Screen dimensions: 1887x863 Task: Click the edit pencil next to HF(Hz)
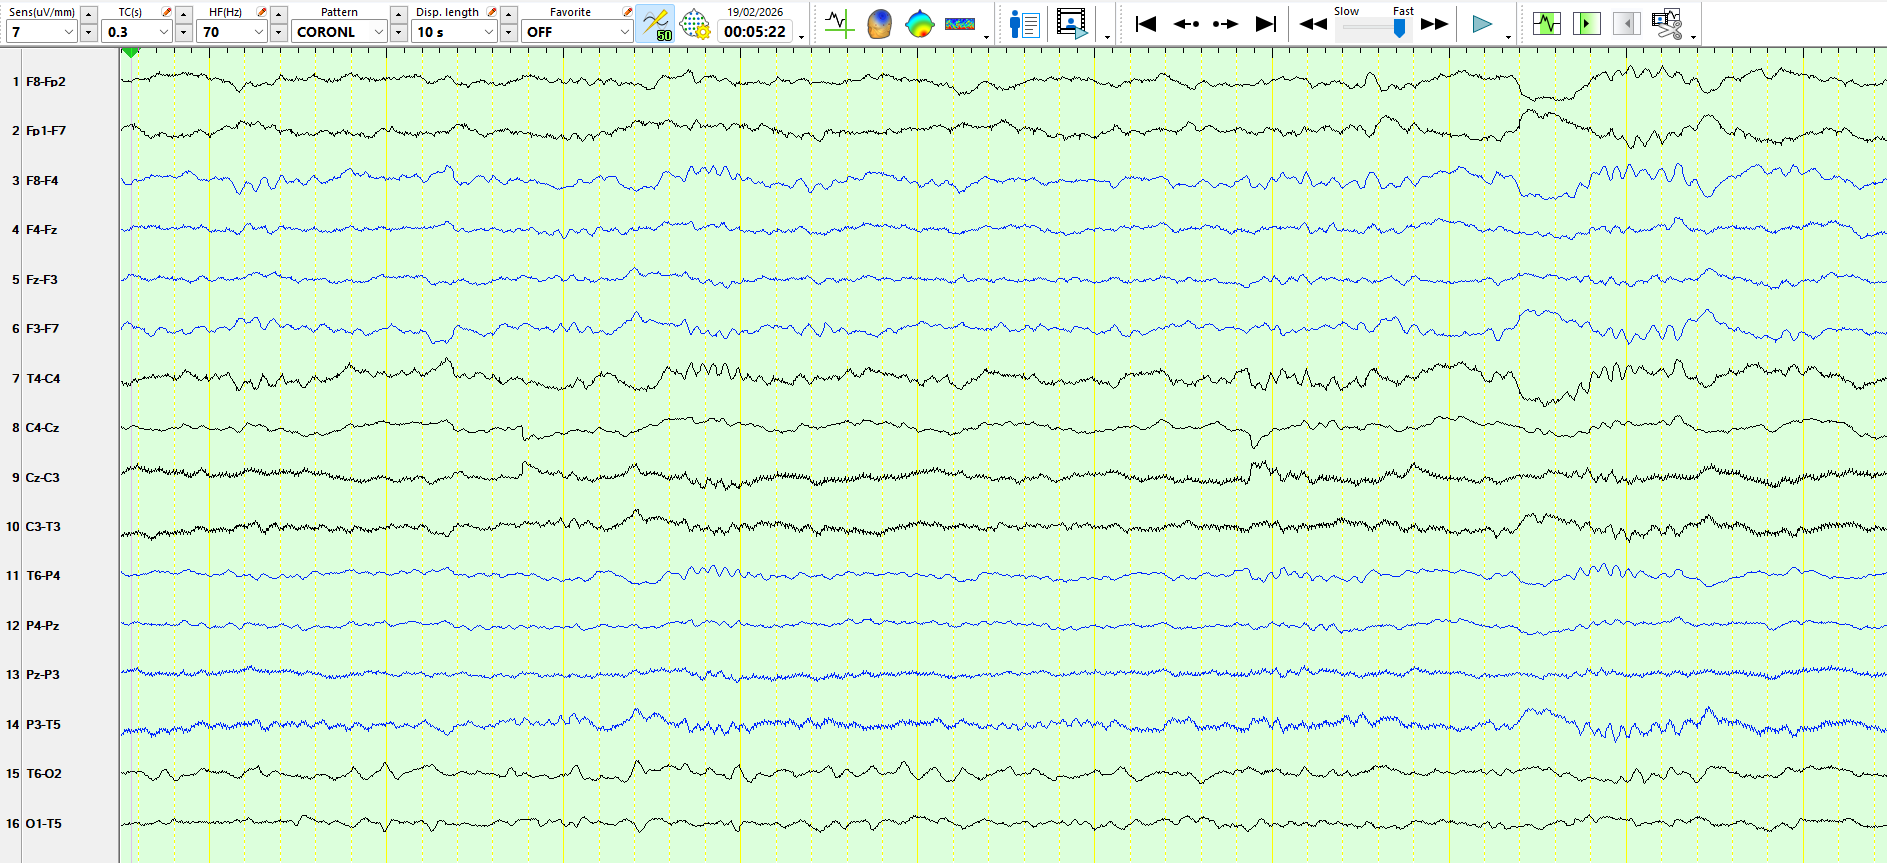click(262, 12)
